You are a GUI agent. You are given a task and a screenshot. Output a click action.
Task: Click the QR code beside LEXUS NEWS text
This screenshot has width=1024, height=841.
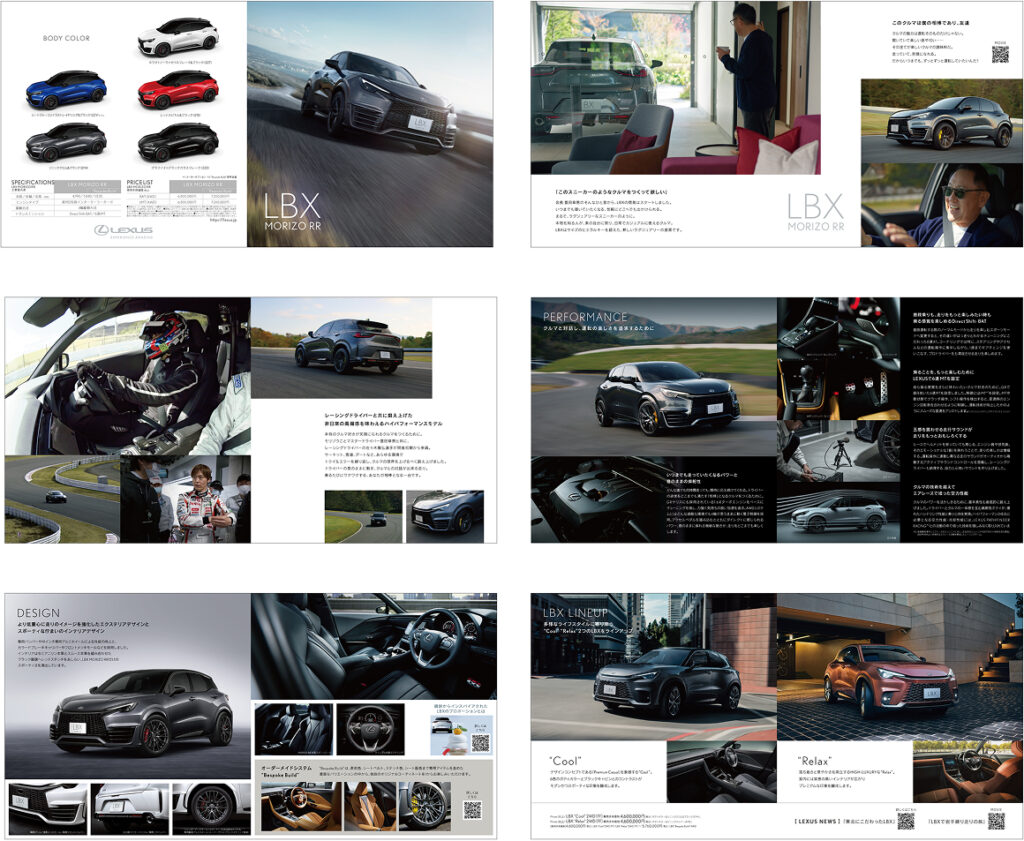pyautogui.click(x=906, y=821)
